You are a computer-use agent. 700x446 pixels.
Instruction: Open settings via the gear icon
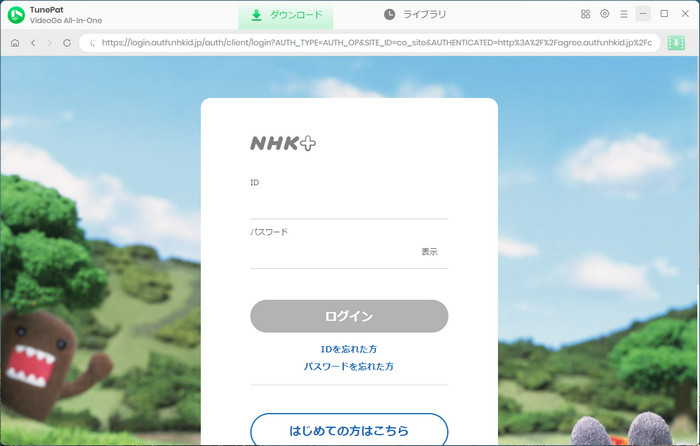pos(604,14)
